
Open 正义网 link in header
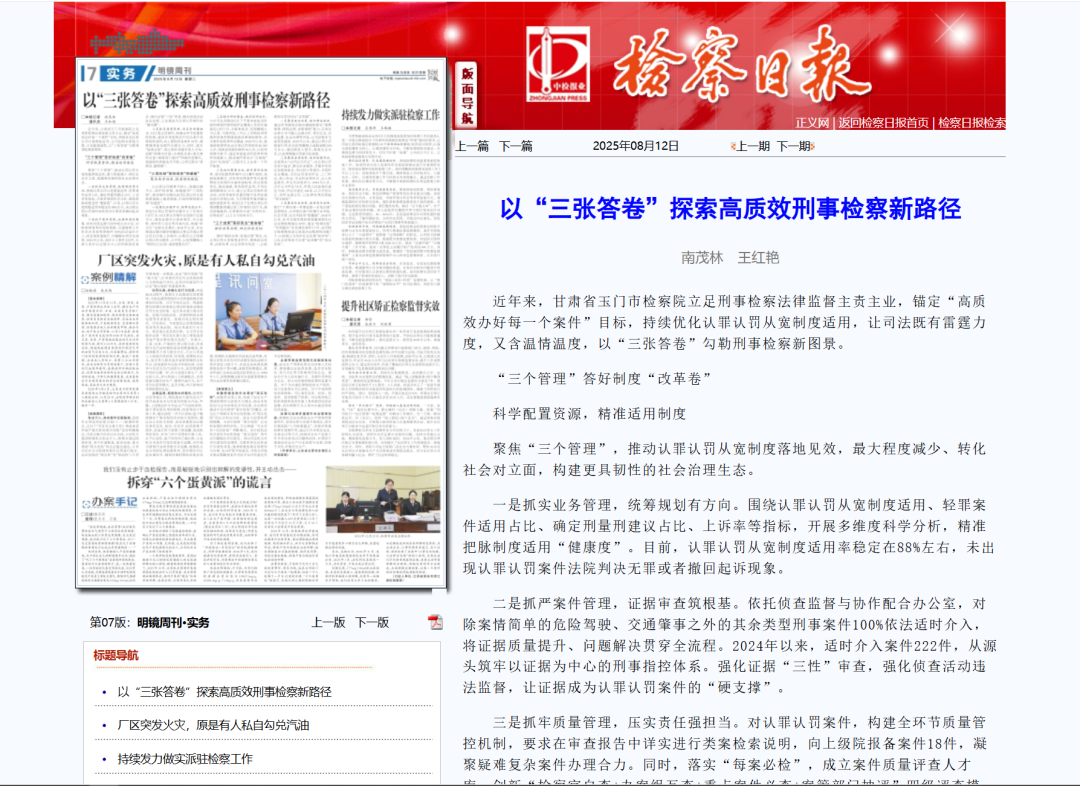(812, 123)
